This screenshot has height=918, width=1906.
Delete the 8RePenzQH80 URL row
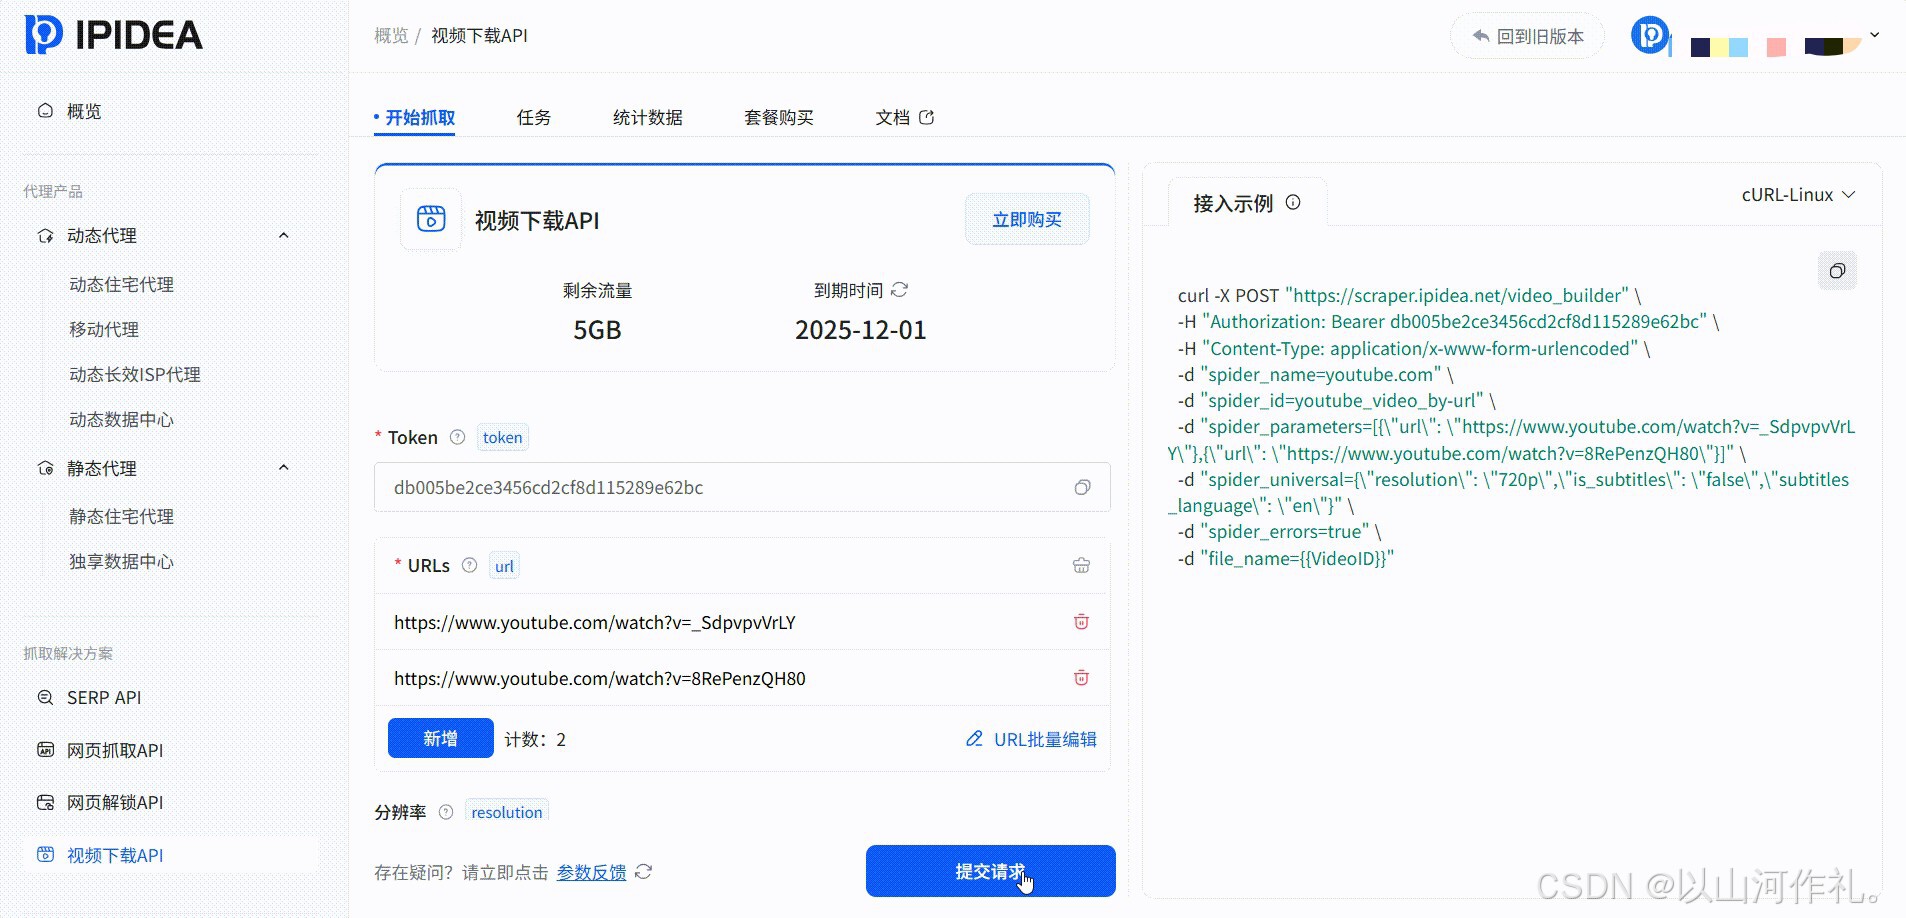click(1081, 678)
